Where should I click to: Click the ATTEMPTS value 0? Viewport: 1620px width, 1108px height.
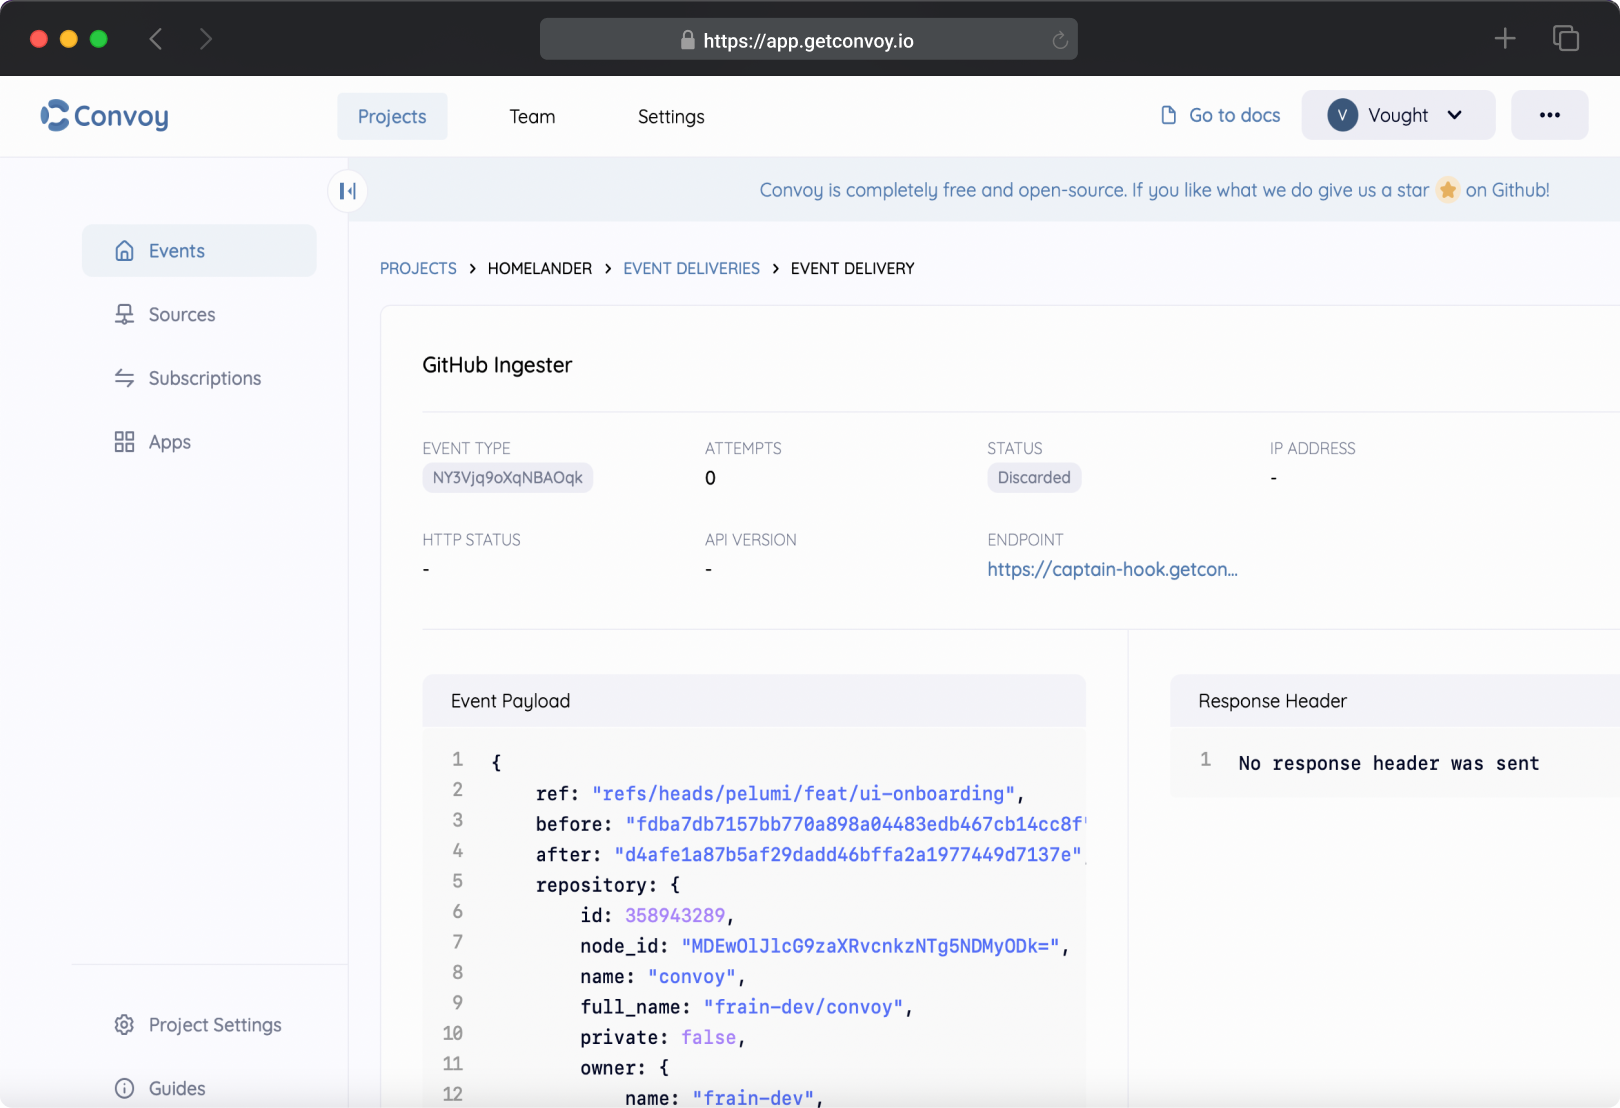coord(710,478)
